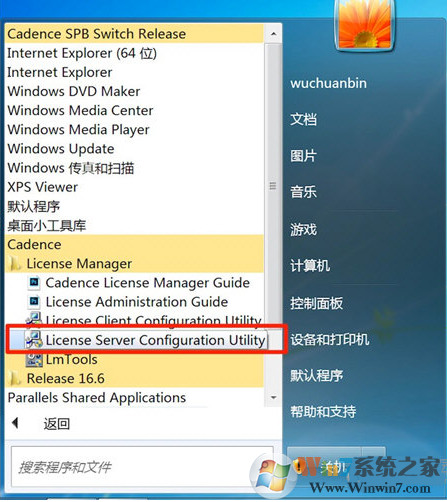This screenshot has width=447, height=502.
Task: Open Windows Update
Action: point(61,149)
